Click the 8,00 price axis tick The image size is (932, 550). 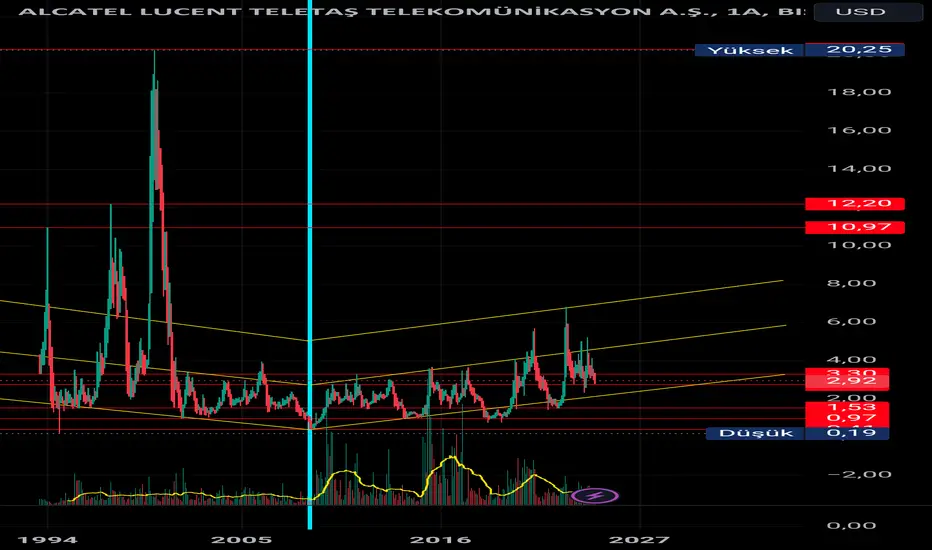851,283
